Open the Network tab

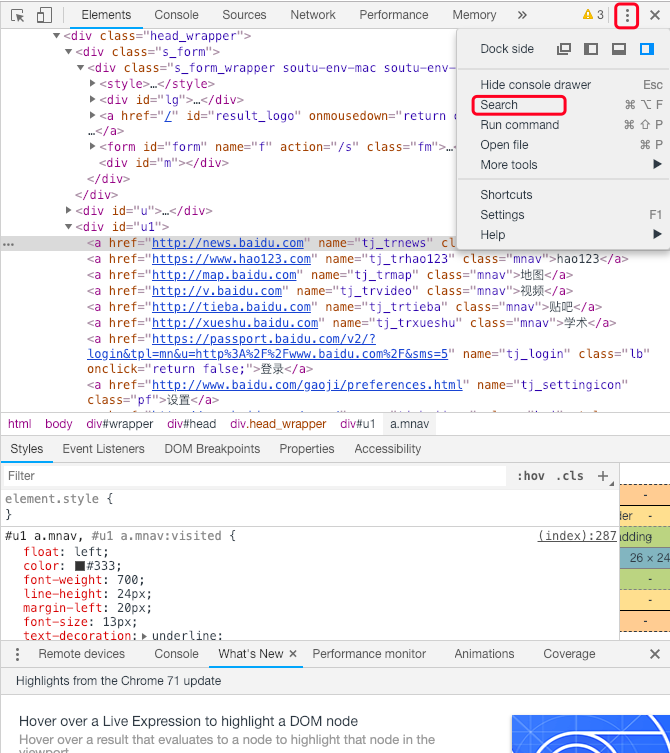(313, 15)
